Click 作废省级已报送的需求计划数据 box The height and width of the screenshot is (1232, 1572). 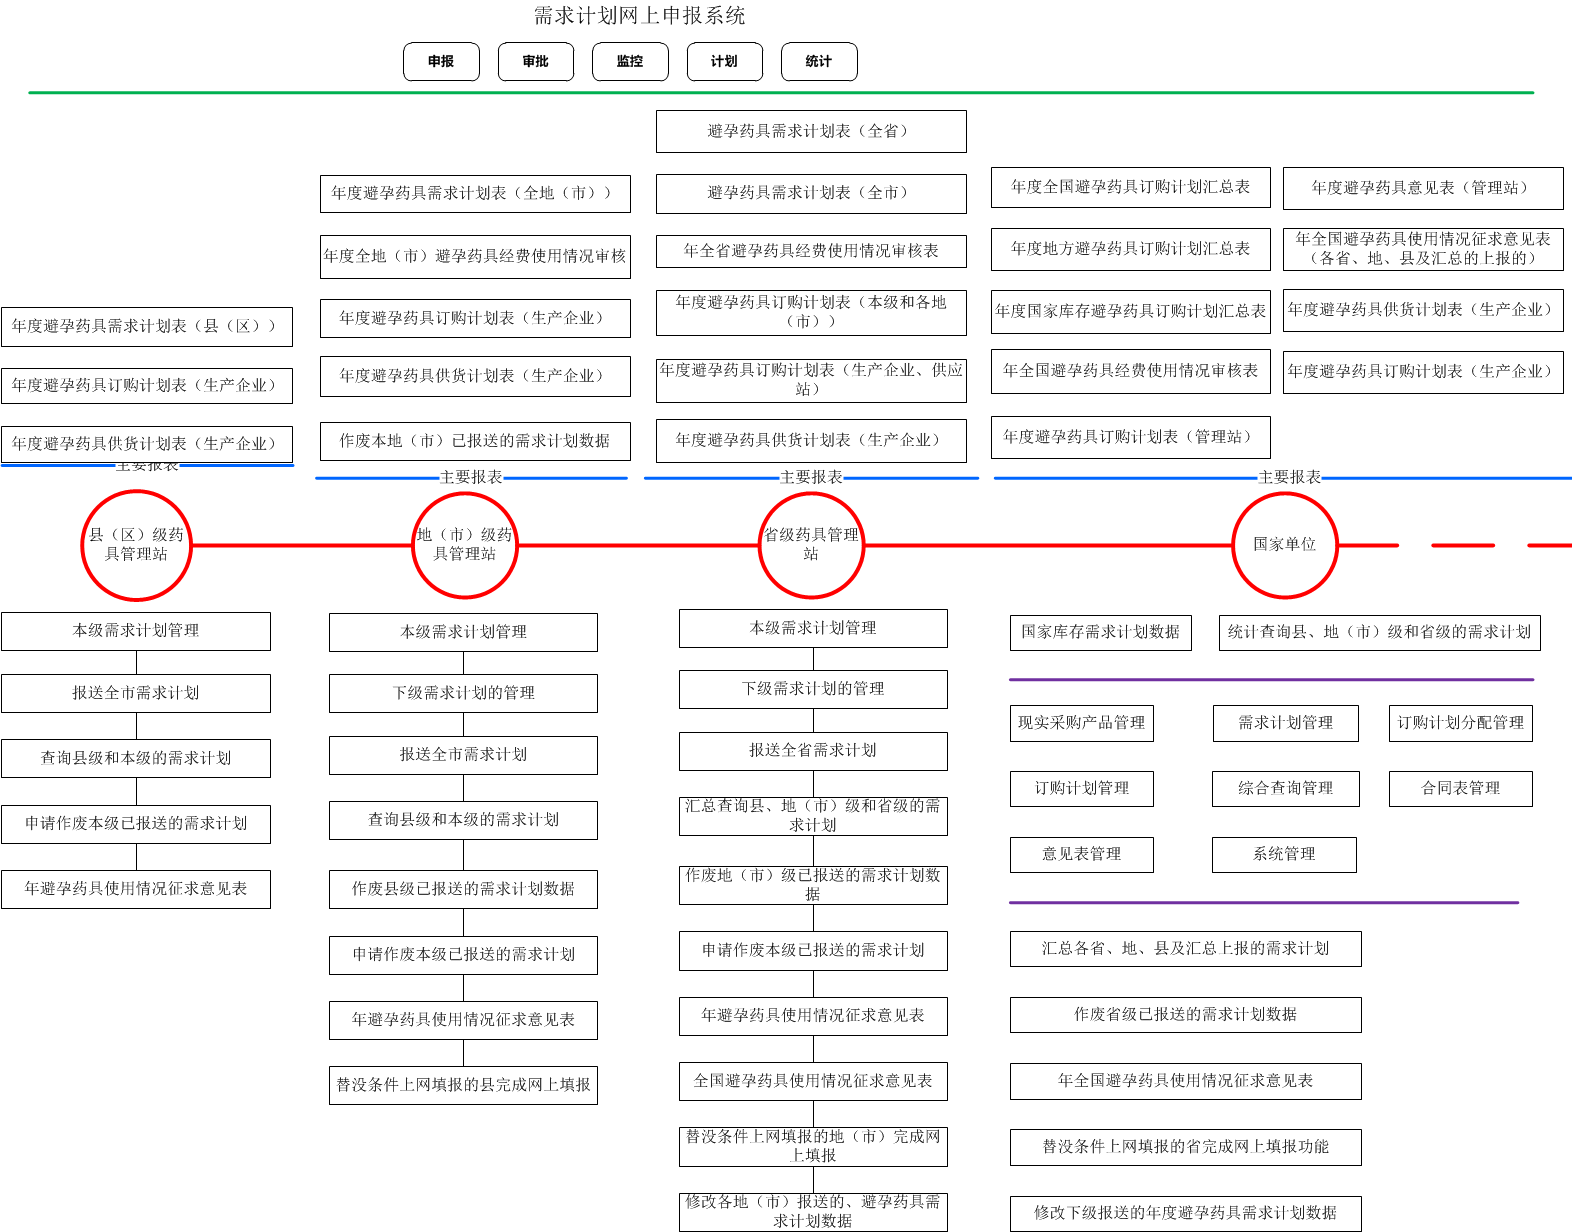[x=1185, y=1014]
